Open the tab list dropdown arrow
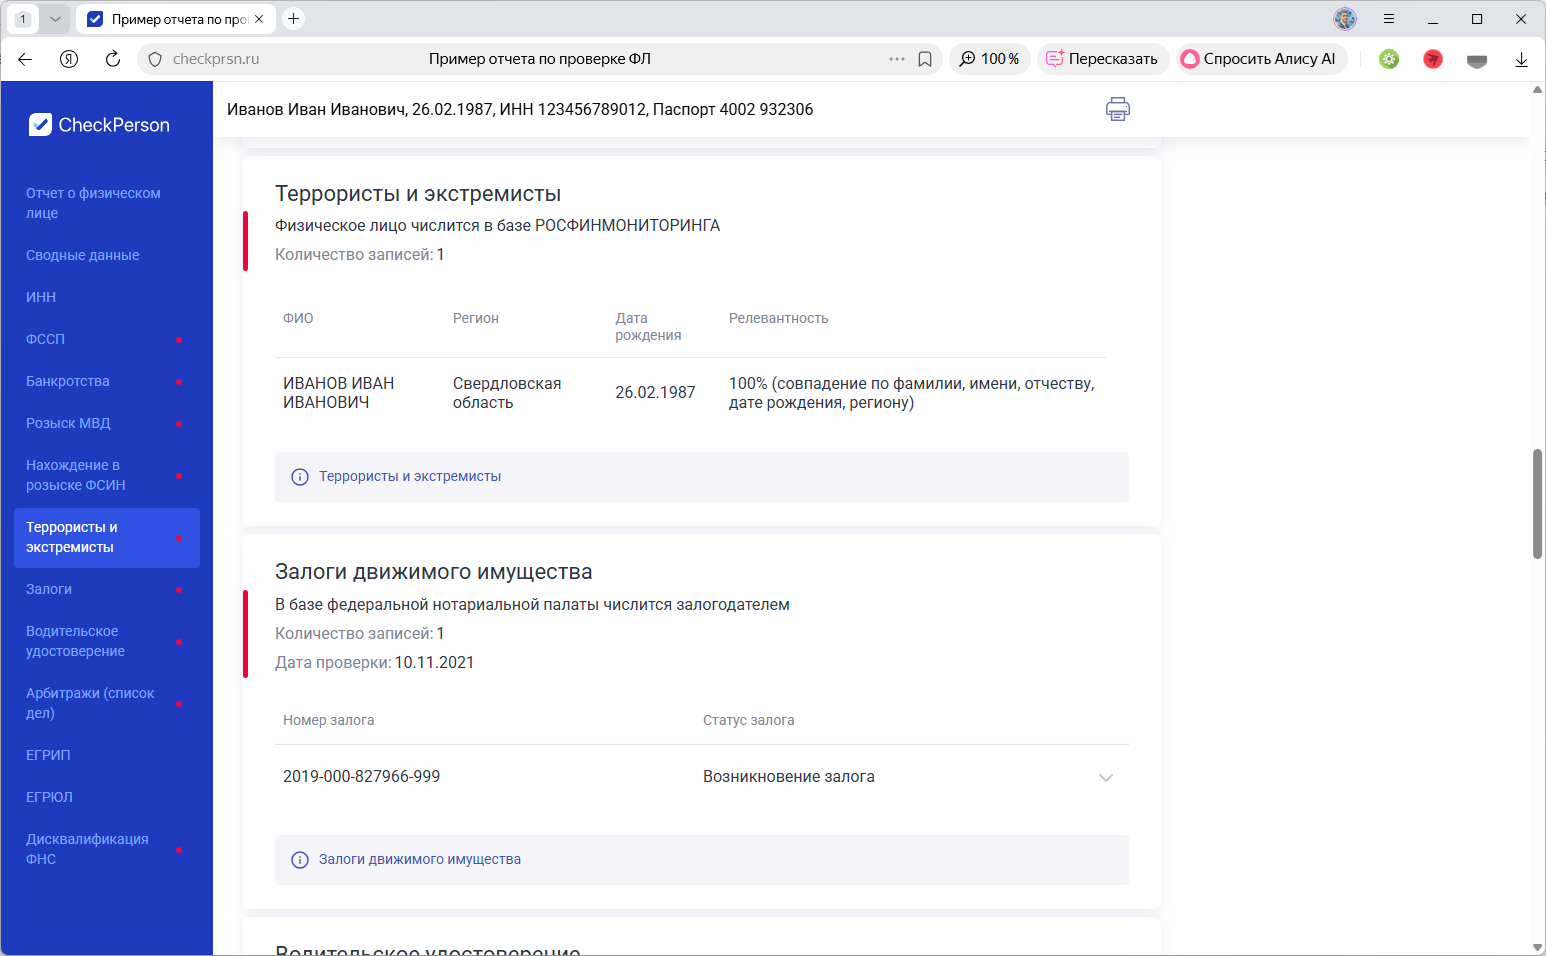 click(x=55, y=18)
